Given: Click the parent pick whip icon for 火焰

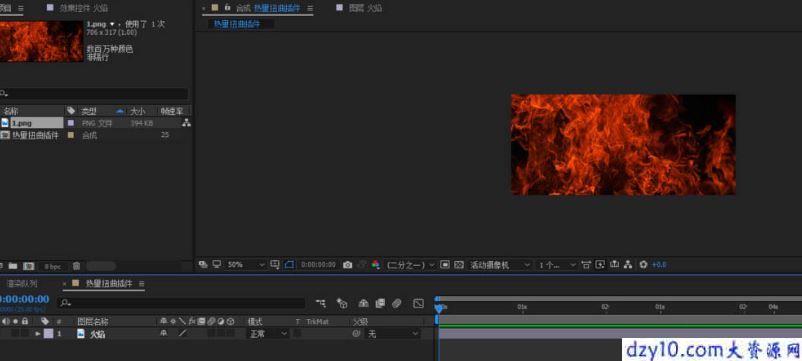Looking at the screenshot, I should (357, 333).
